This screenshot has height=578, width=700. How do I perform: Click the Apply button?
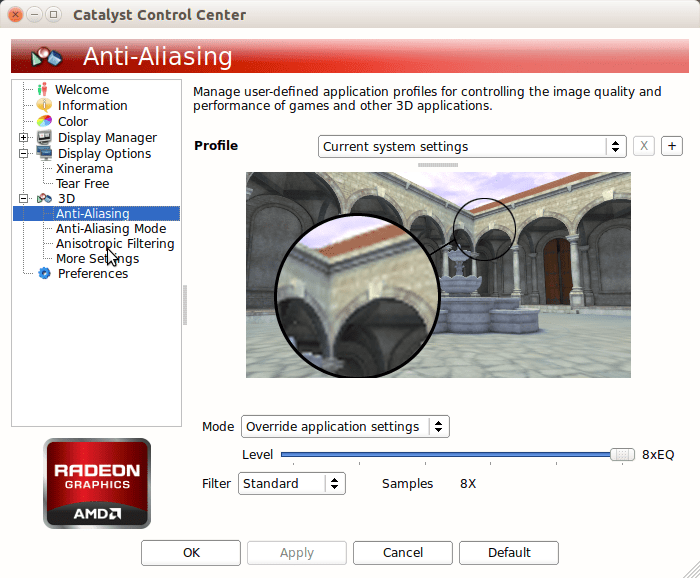point(297,553)
